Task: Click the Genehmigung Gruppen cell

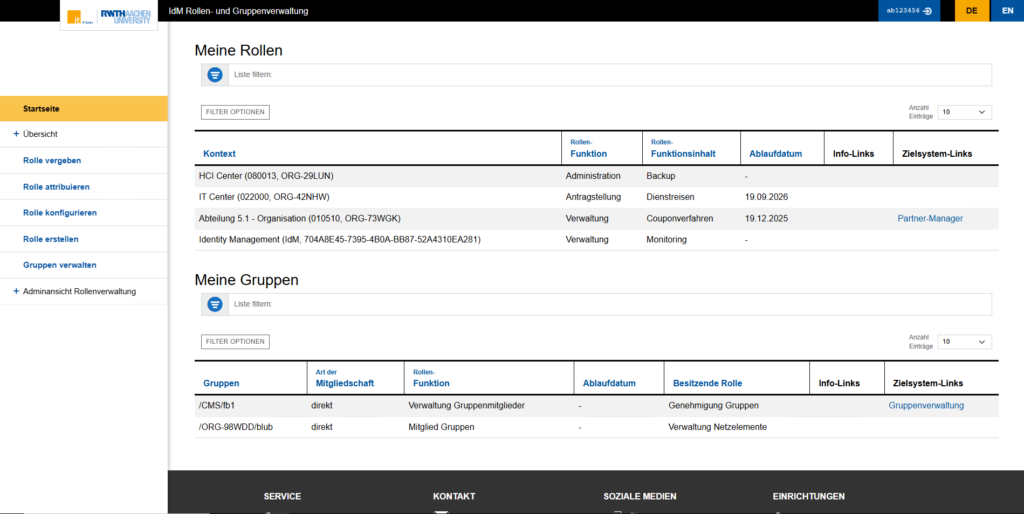Action: (x=713, y=406)
